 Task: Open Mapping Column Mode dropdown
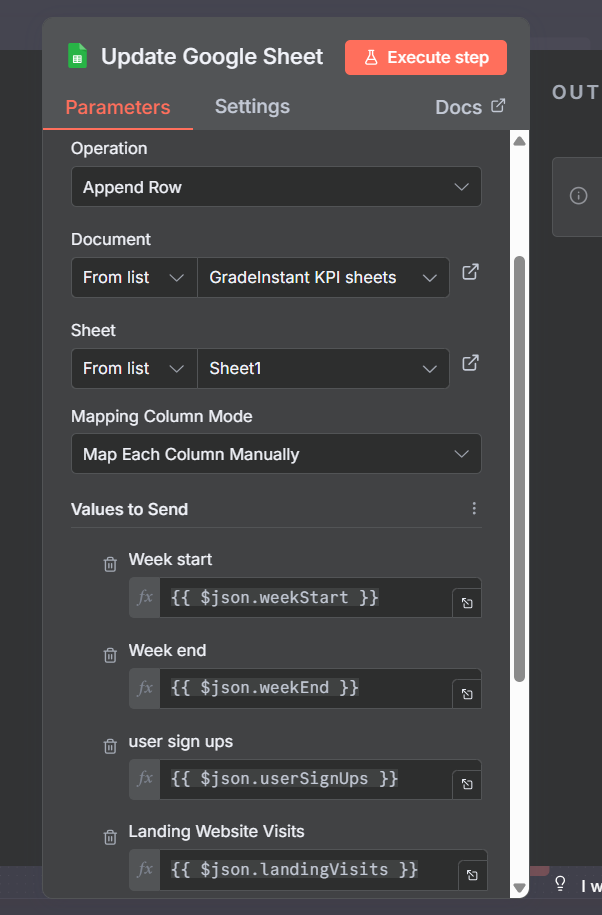point(276,454)
